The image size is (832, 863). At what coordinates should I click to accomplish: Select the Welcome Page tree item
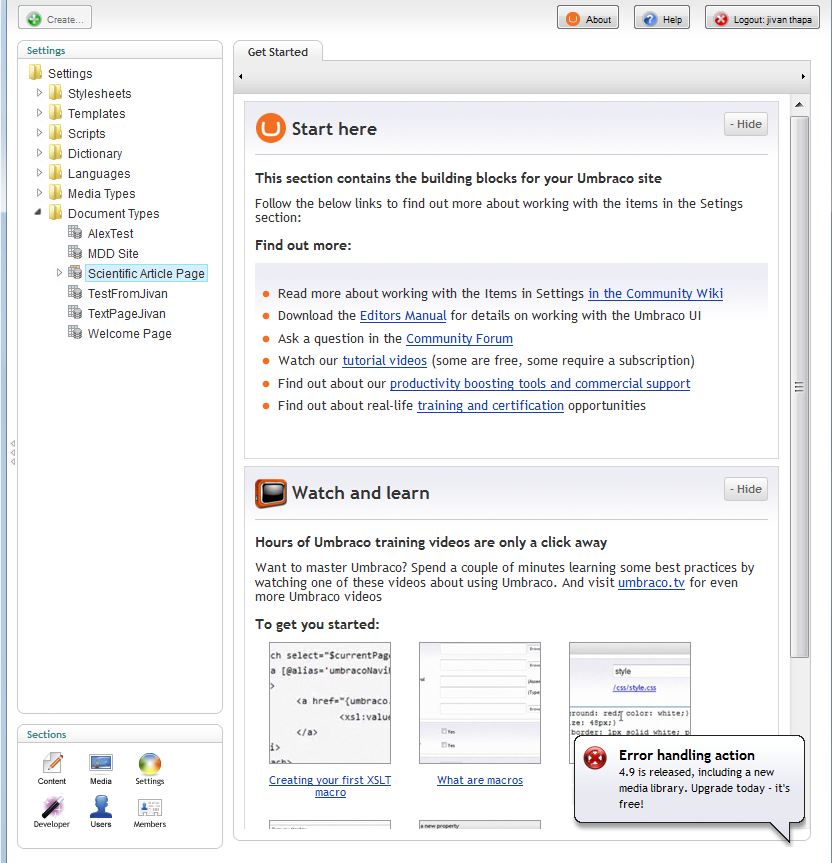coord(129,334)
